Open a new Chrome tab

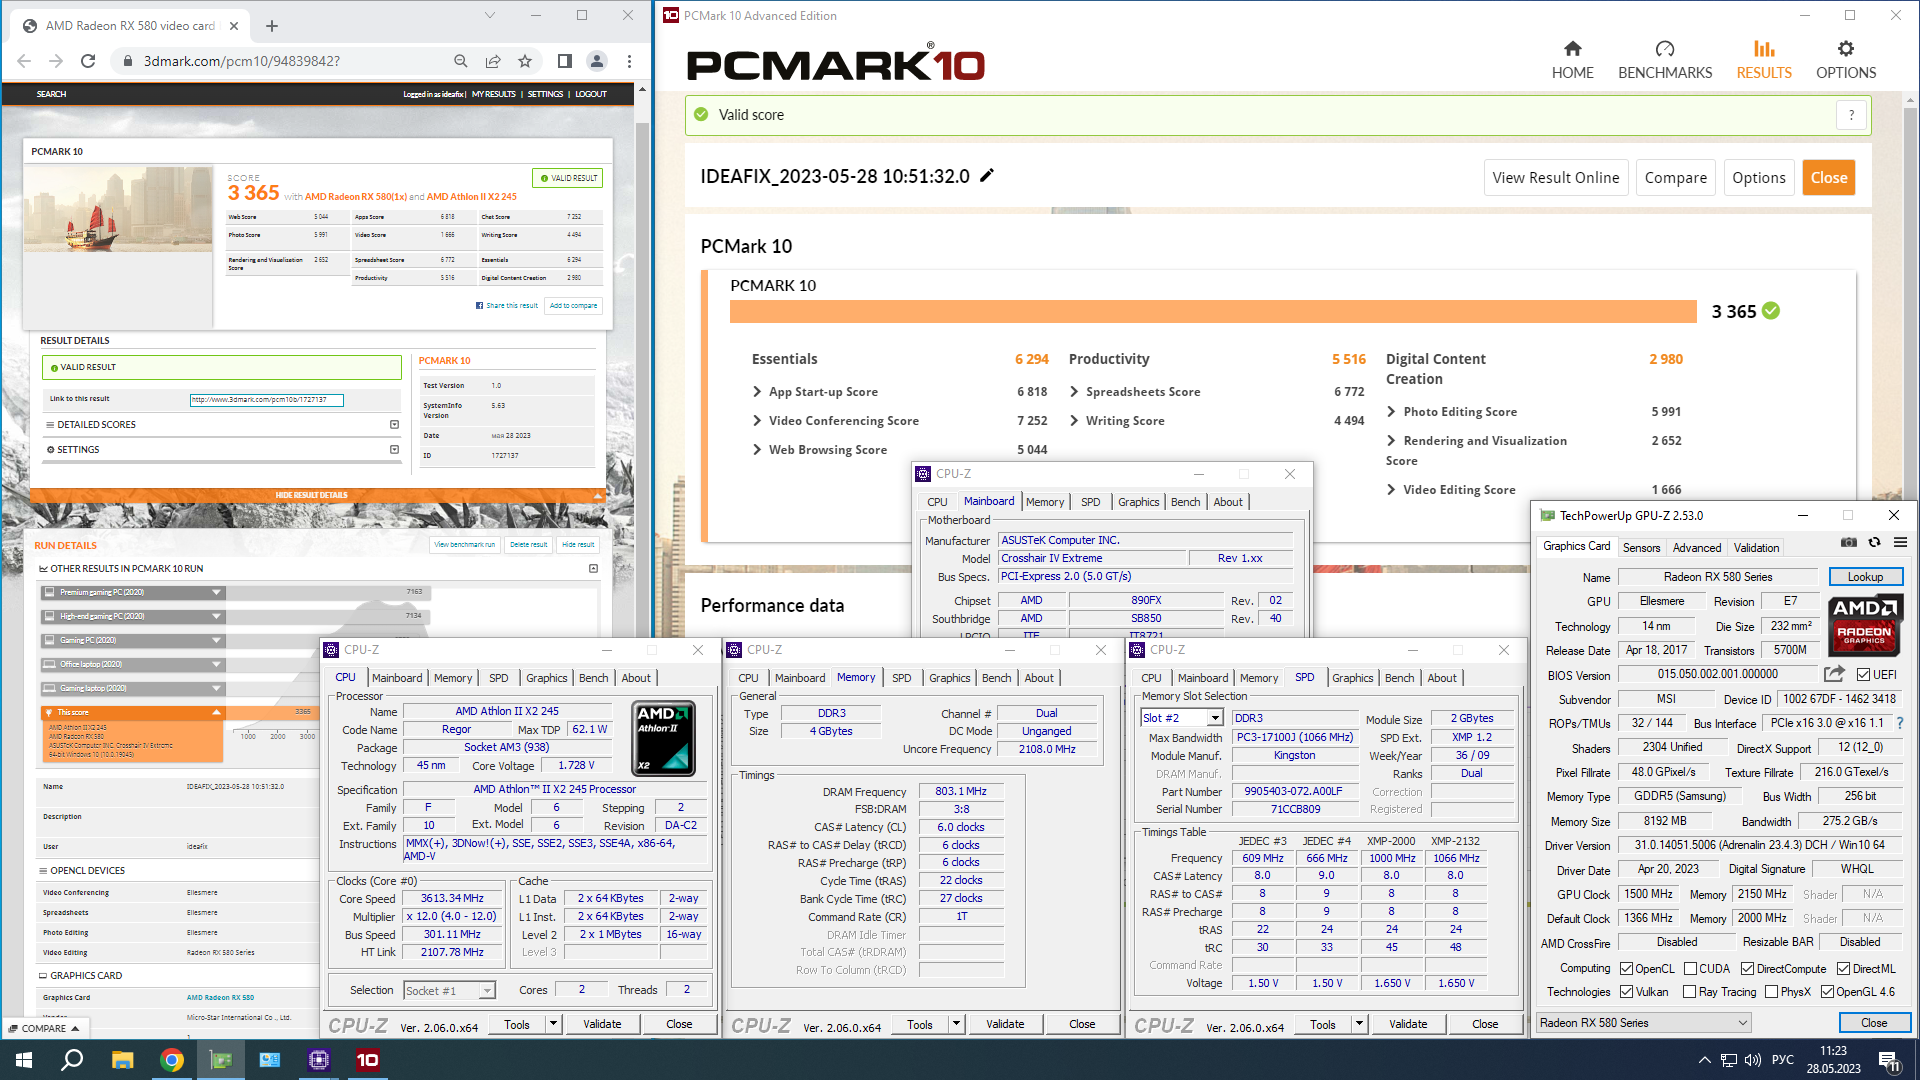tap(272, 26)
